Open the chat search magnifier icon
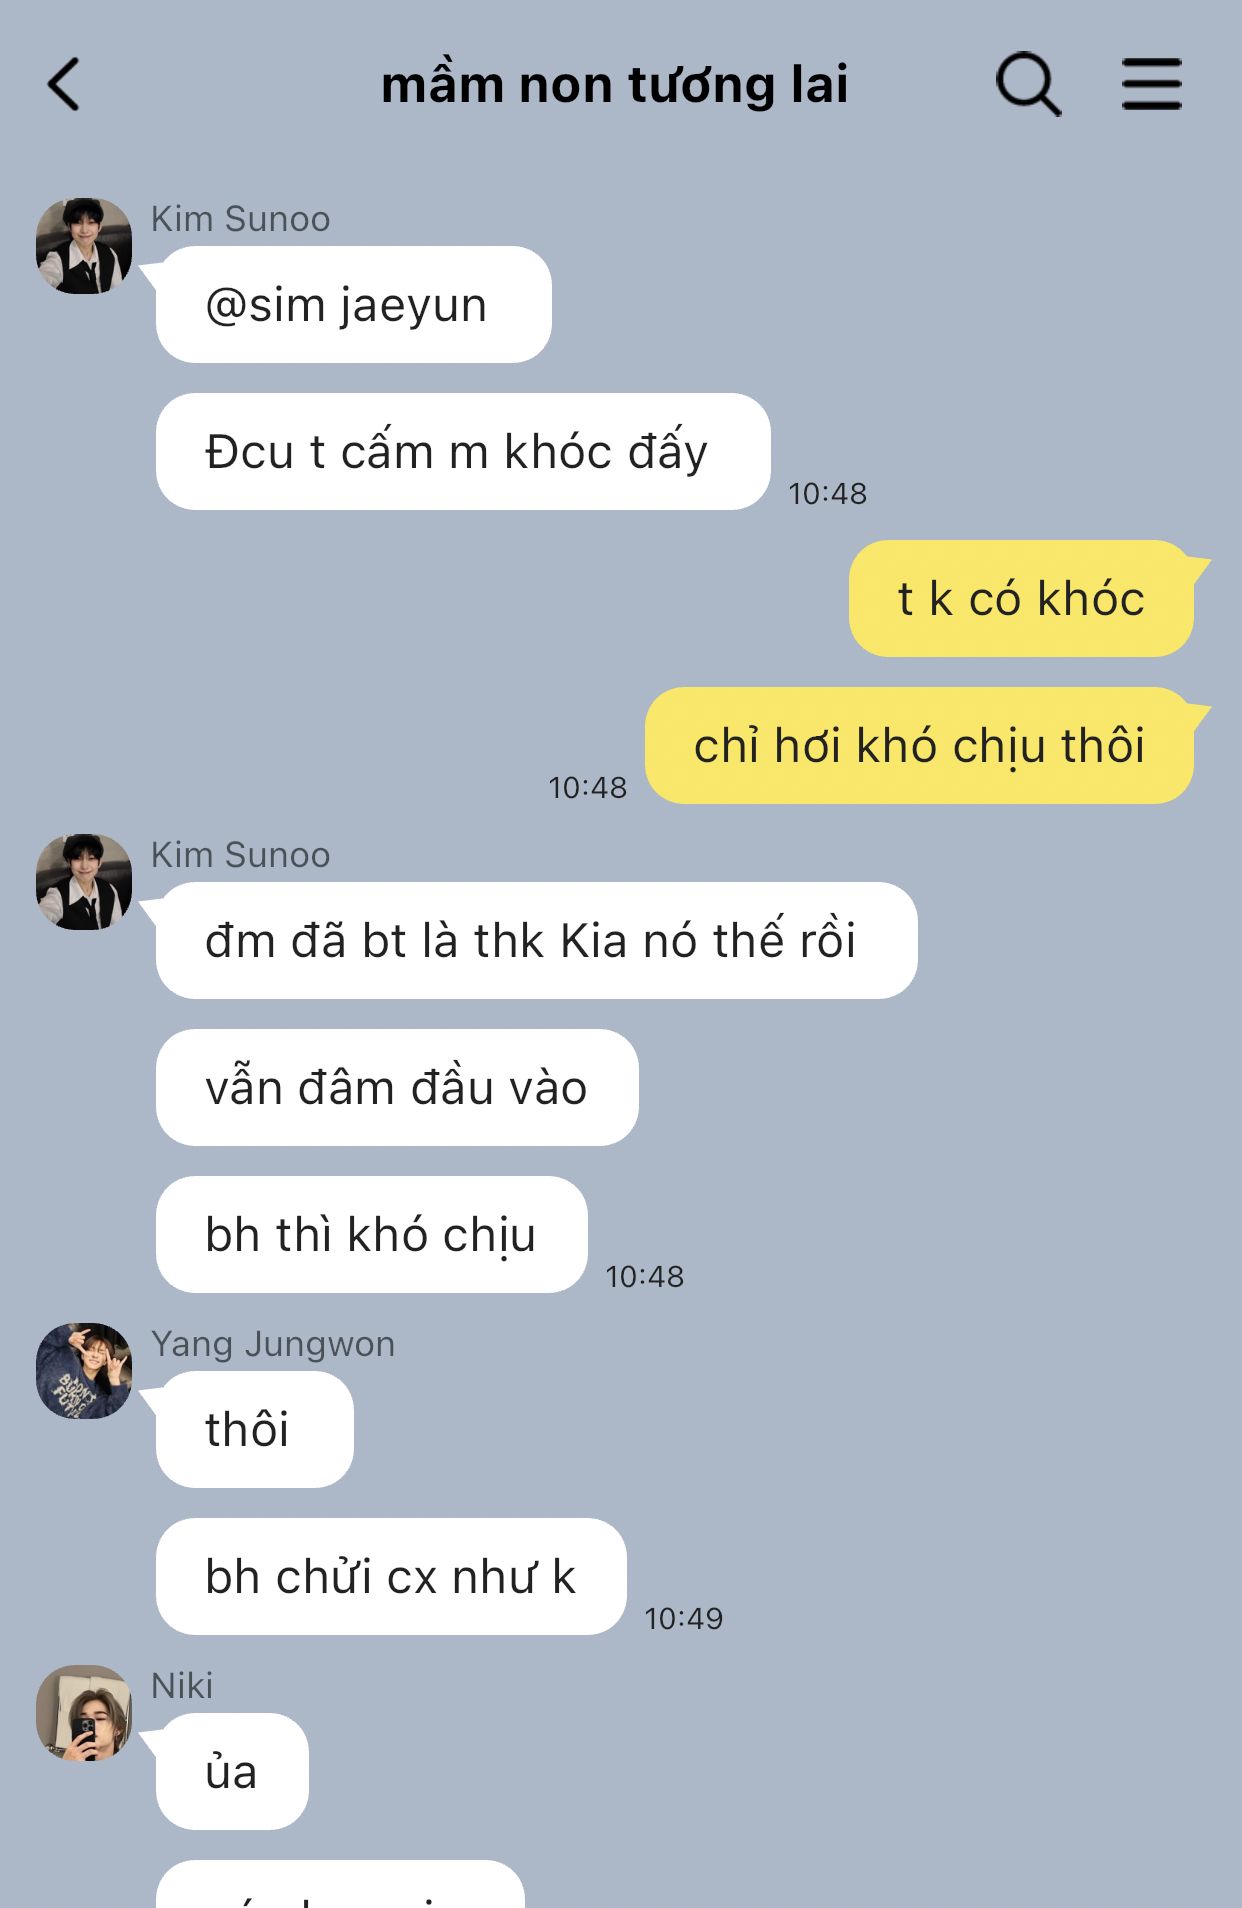 point(1028,84)
